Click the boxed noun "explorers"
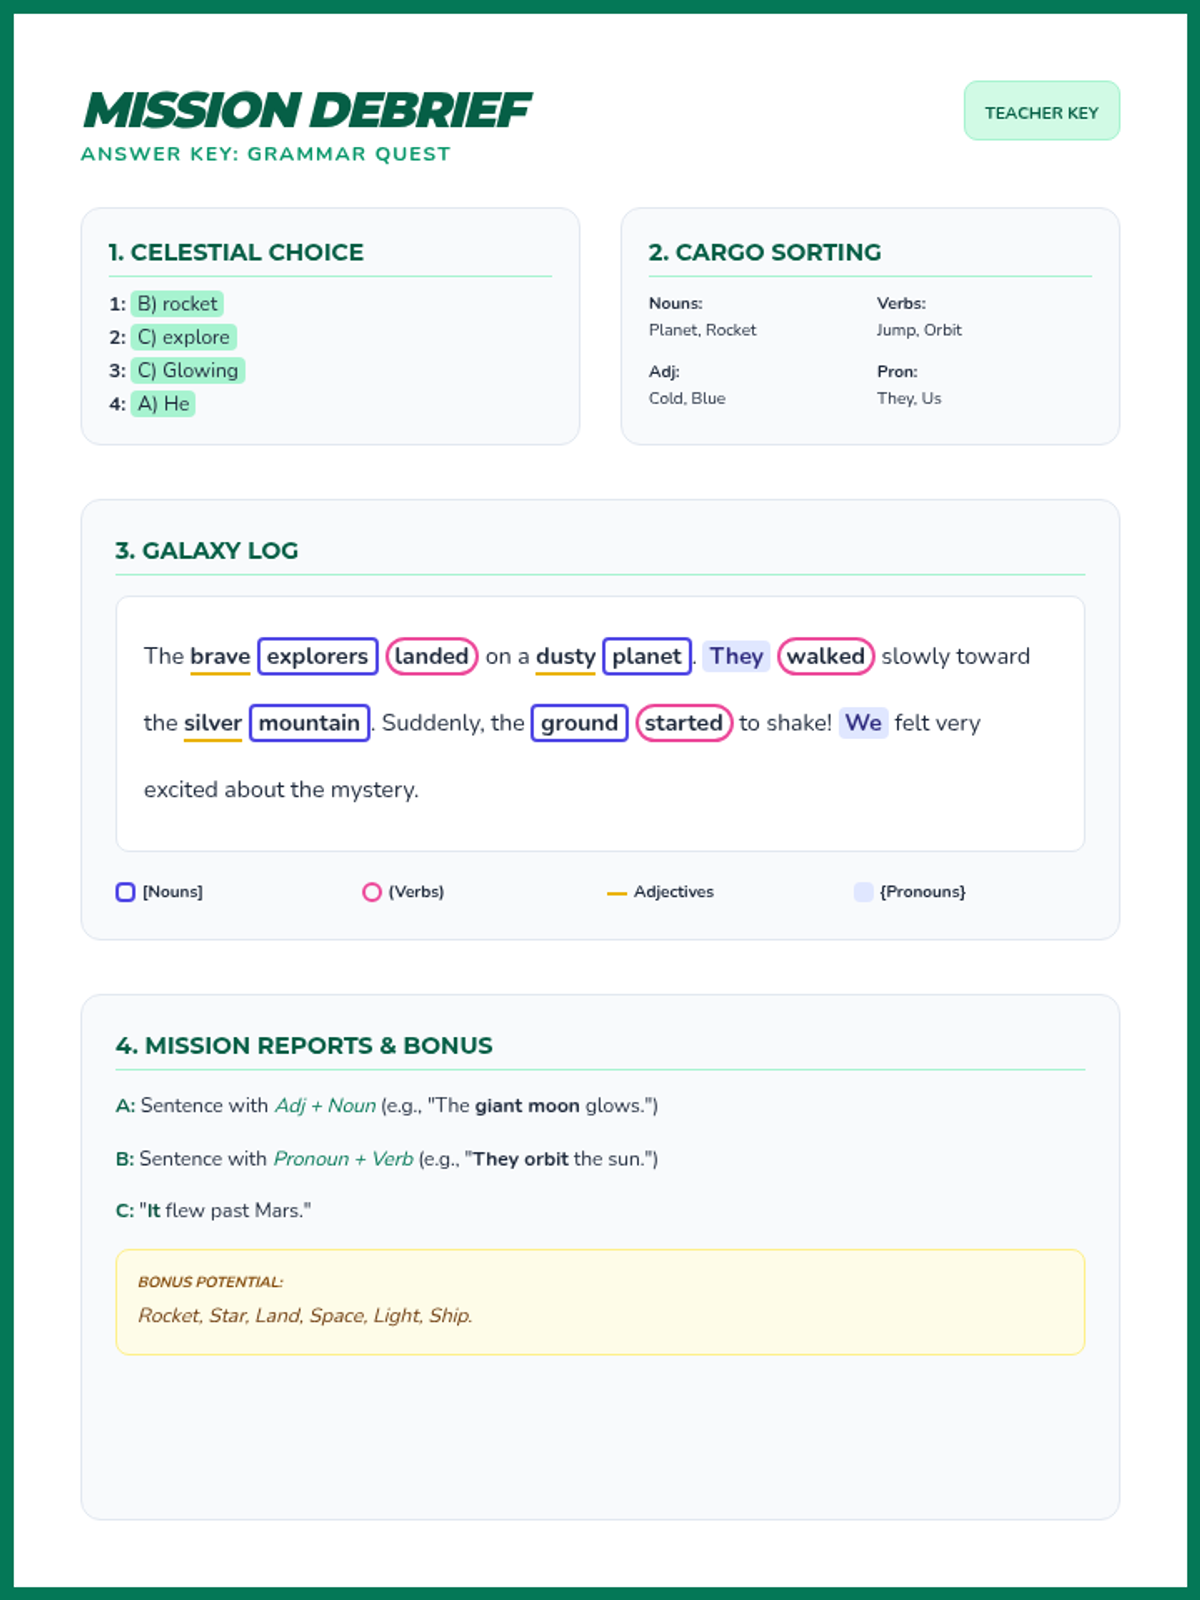The image size is (1200, 1600). (x=318, y=657)
